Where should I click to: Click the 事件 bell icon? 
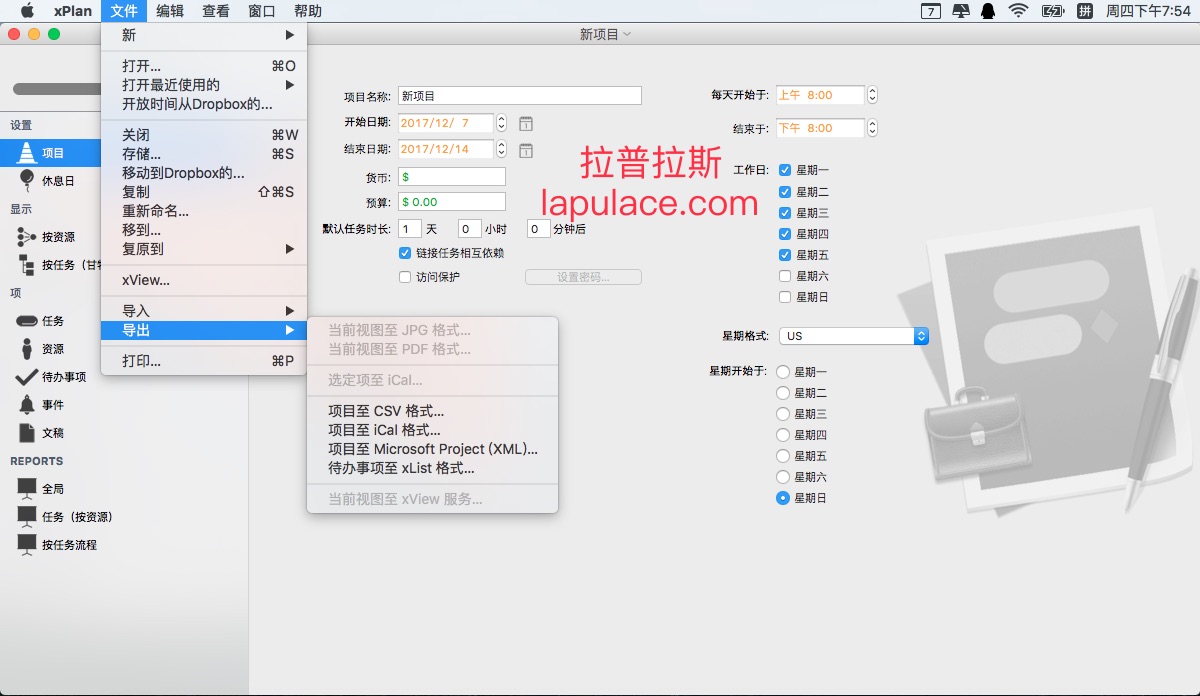pos(27,405)
